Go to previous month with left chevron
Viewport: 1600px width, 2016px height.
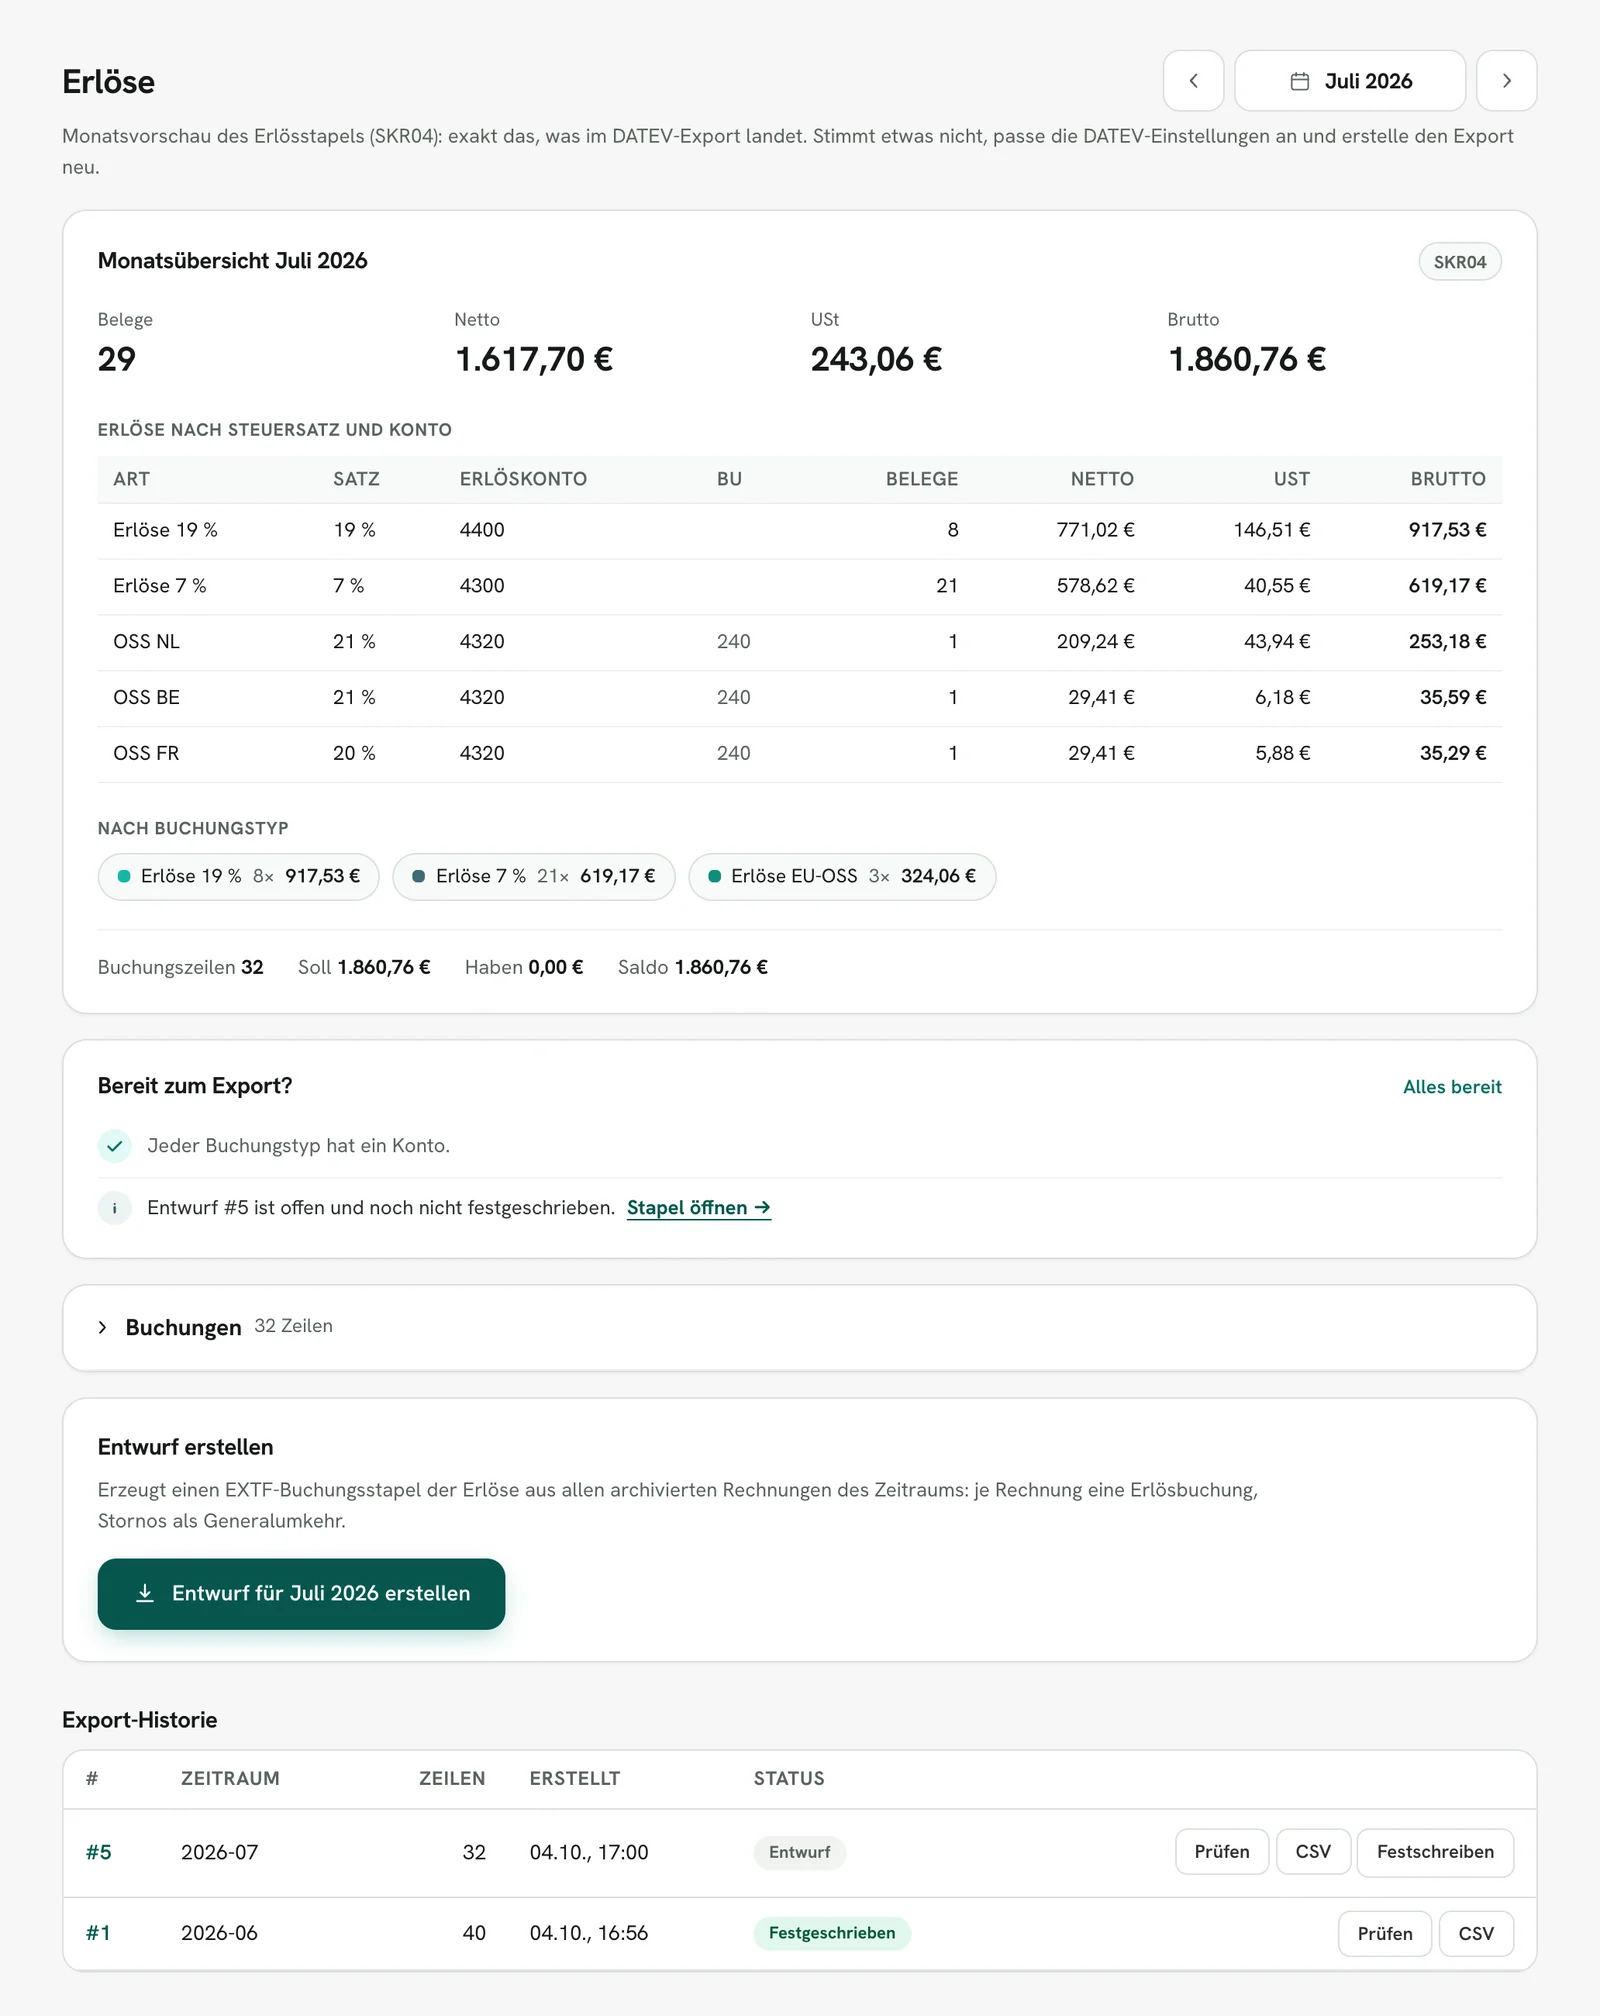click(1193, 81)
